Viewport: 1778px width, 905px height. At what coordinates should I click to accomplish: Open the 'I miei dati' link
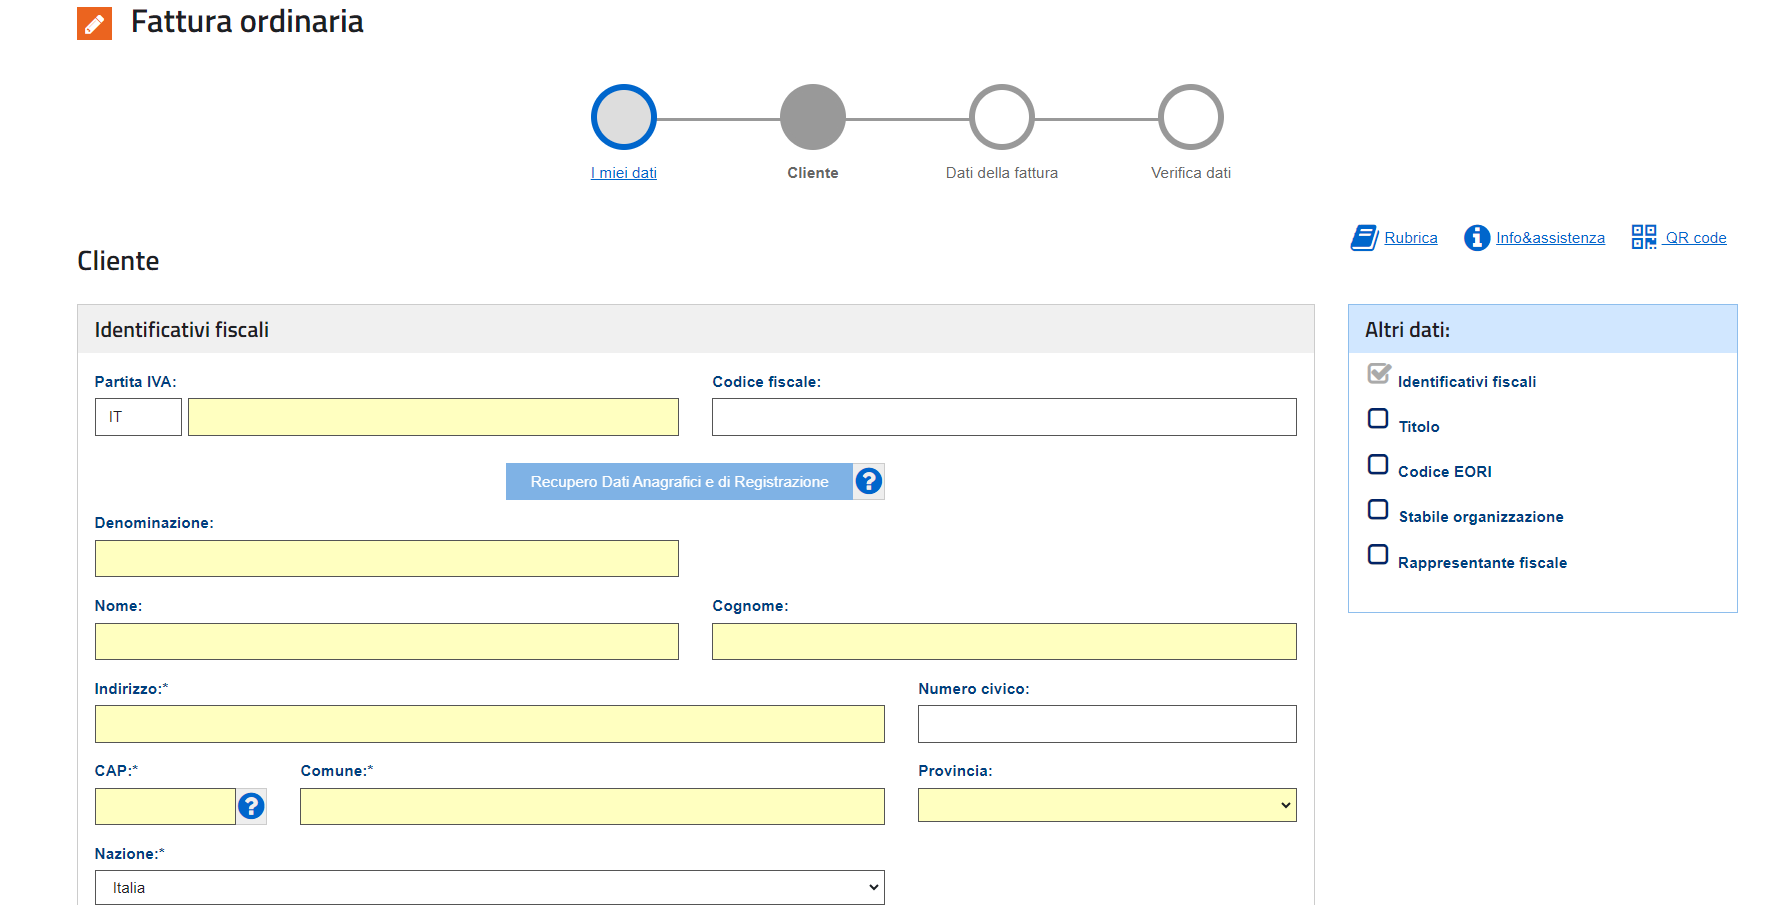pos(623,173)
